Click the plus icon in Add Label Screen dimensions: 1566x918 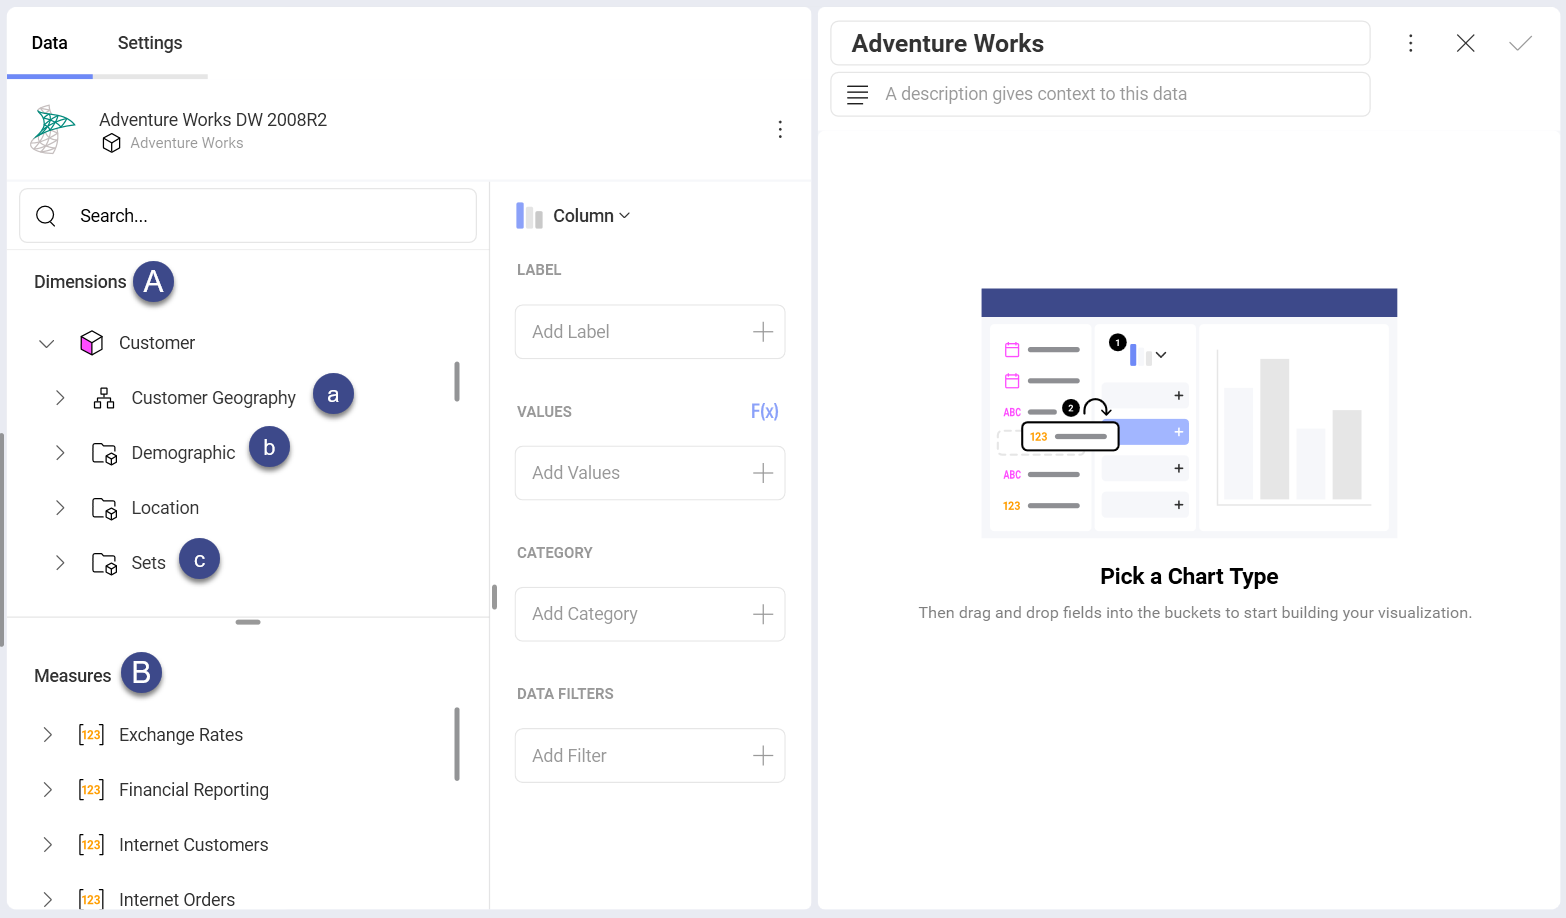click(x=763, y=332)
